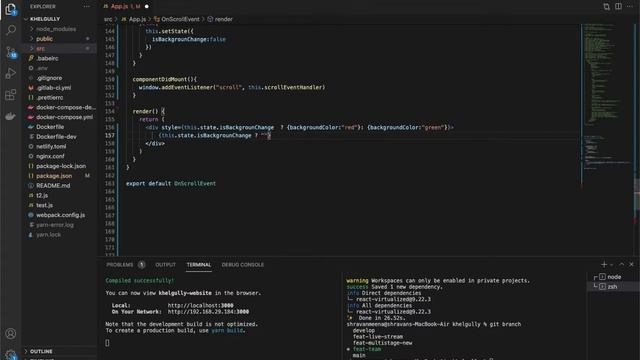The image size is (640, 360).
Task: Open the yarn.lock file
Action: (x=48, y=235)
